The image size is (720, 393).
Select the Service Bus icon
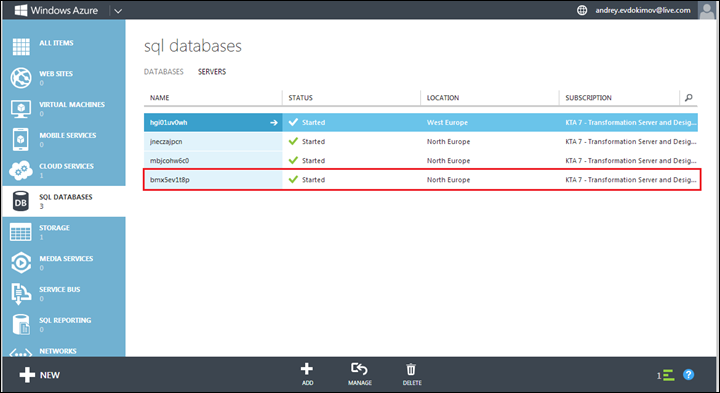[21, 294]
